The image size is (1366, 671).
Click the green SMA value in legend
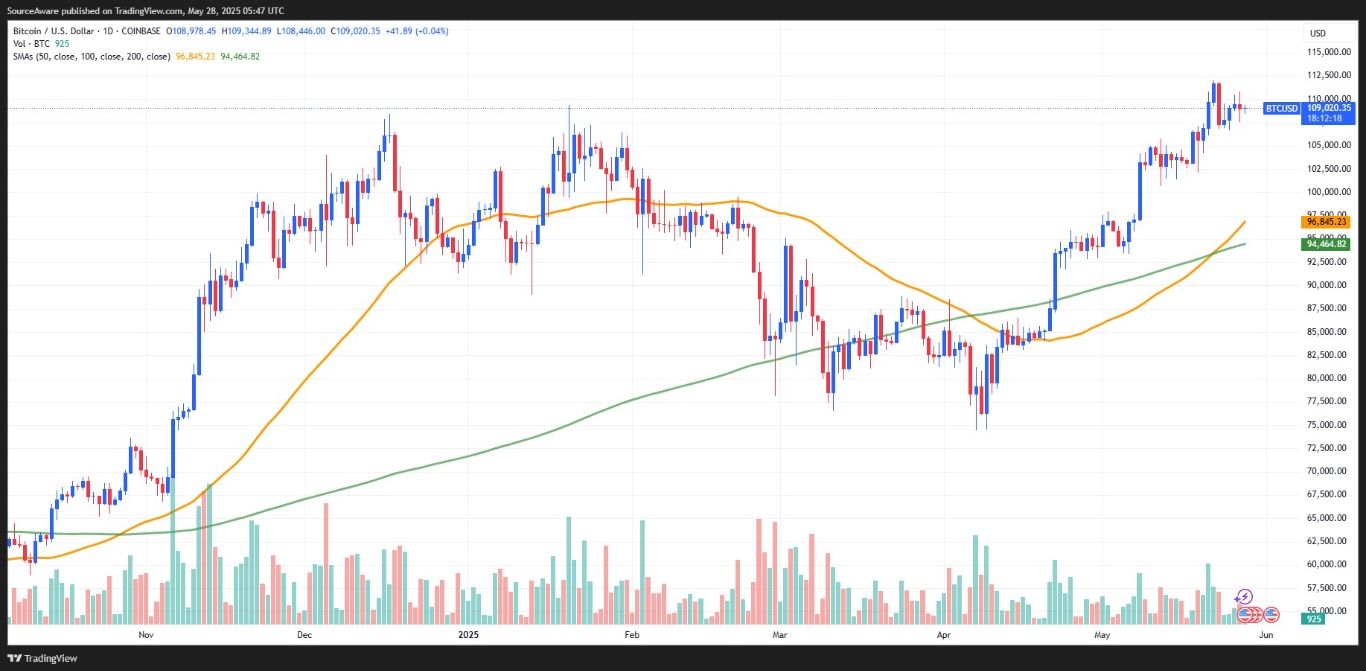coord(240,56)
